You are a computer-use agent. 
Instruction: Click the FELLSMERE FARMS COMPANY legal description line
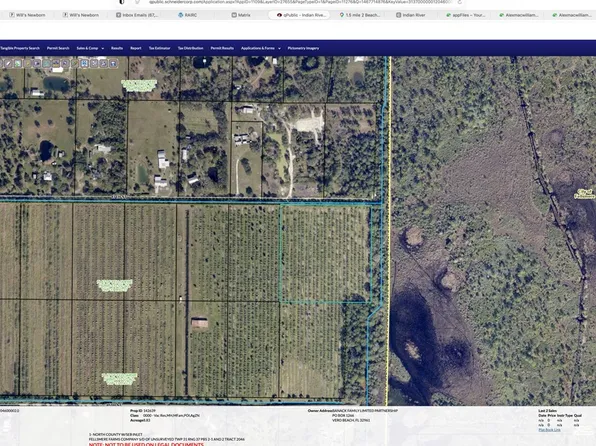[x=167, y=439]
